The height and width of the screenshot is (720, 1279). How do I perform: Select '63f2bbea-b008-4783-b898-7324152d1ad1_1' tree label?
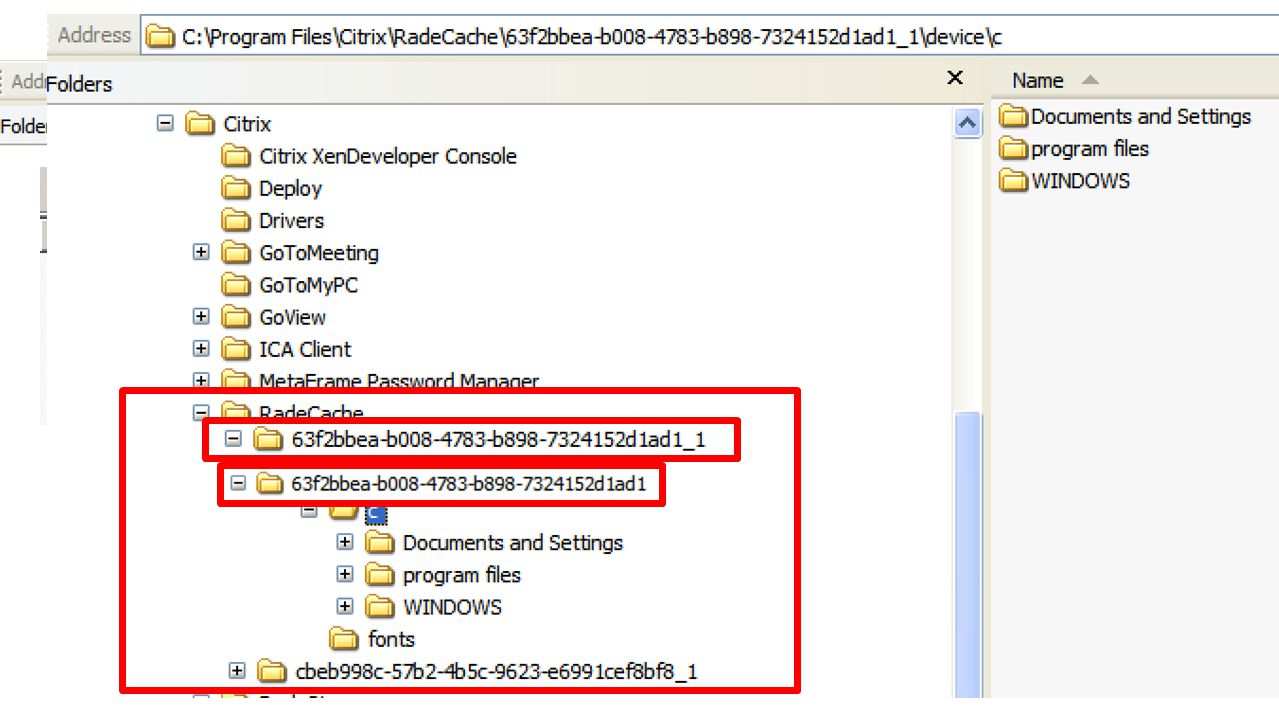coord(499,439)
